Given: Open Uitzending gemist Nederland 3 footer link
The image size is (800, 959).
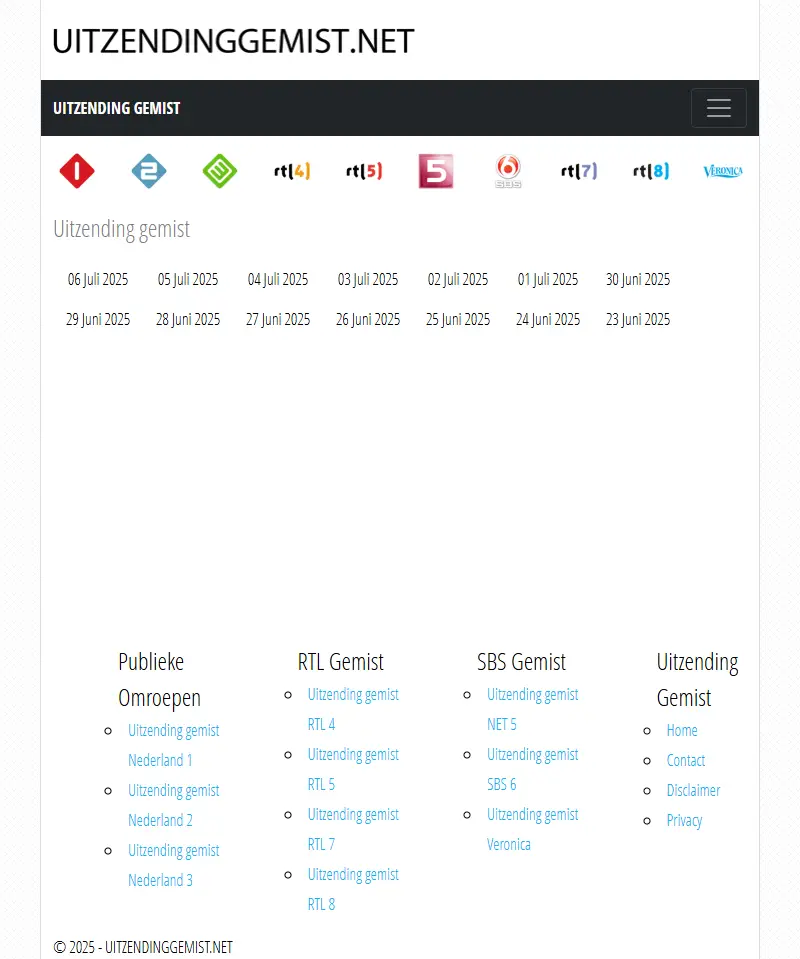Looking at the screenshot, I should (174, 865).
